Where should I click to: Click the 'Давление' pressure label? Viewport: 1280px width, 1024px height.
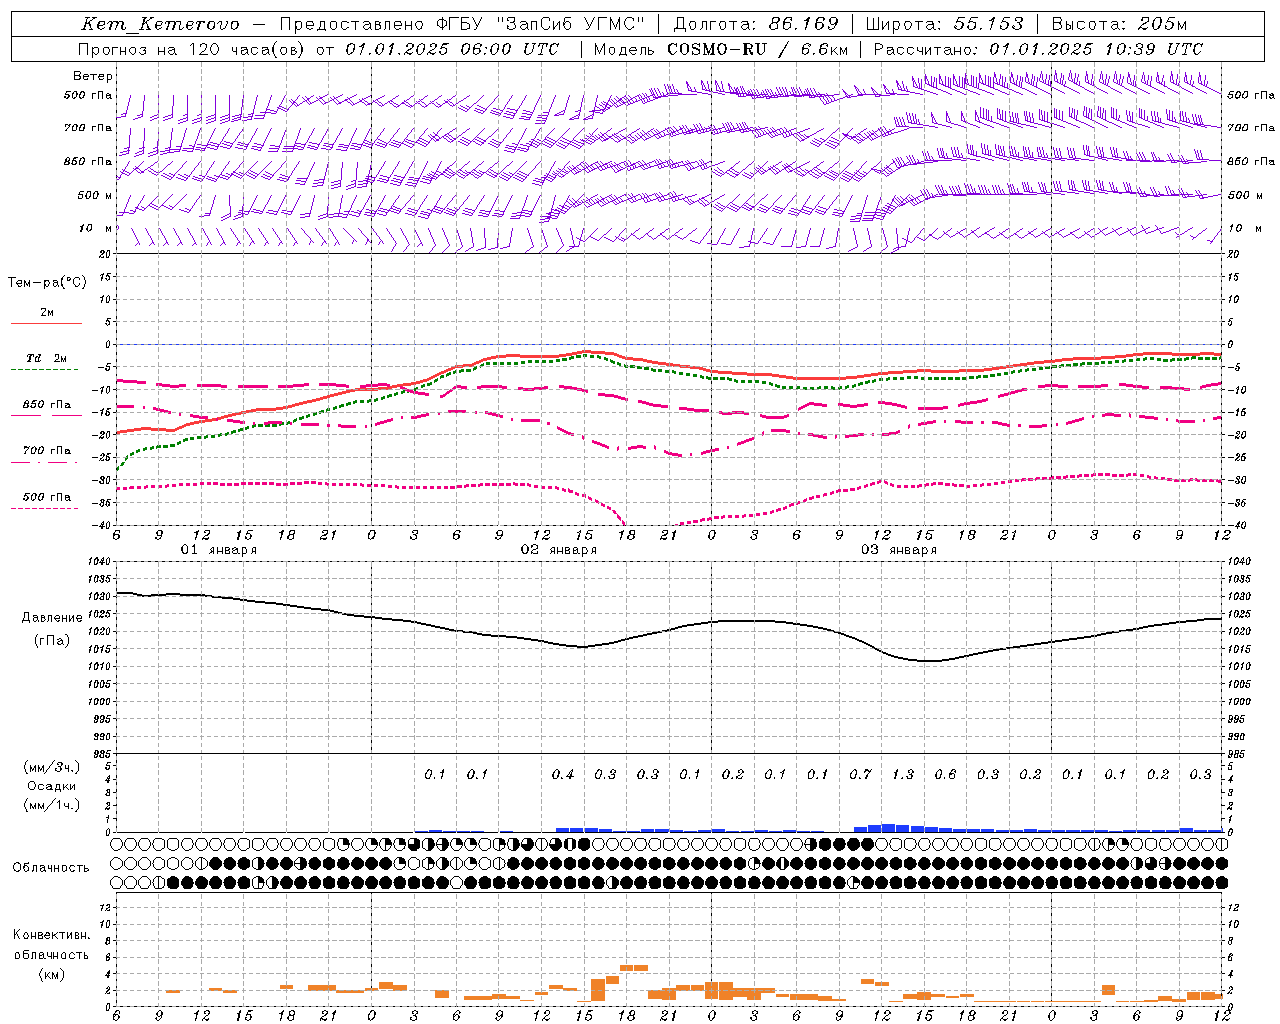point(52,617)
